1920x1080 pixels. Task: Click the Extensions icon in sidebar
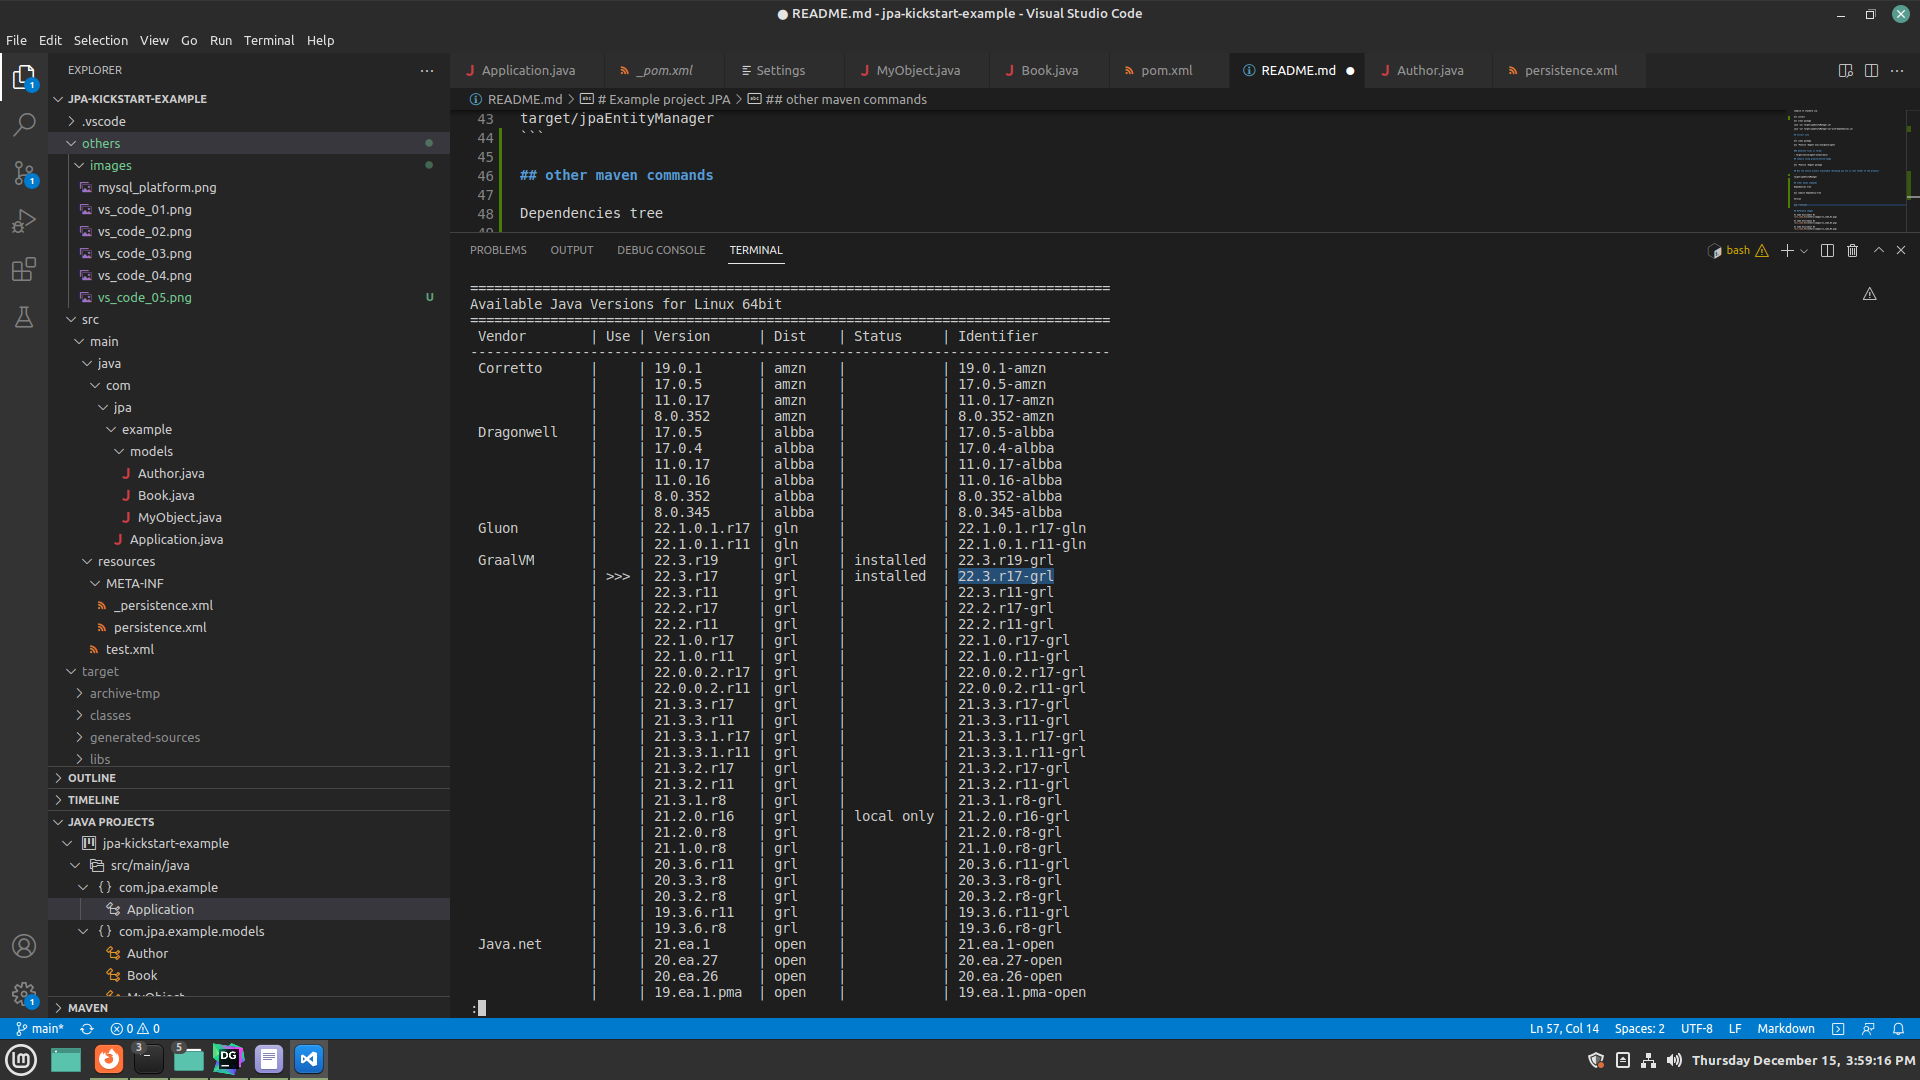25,269
